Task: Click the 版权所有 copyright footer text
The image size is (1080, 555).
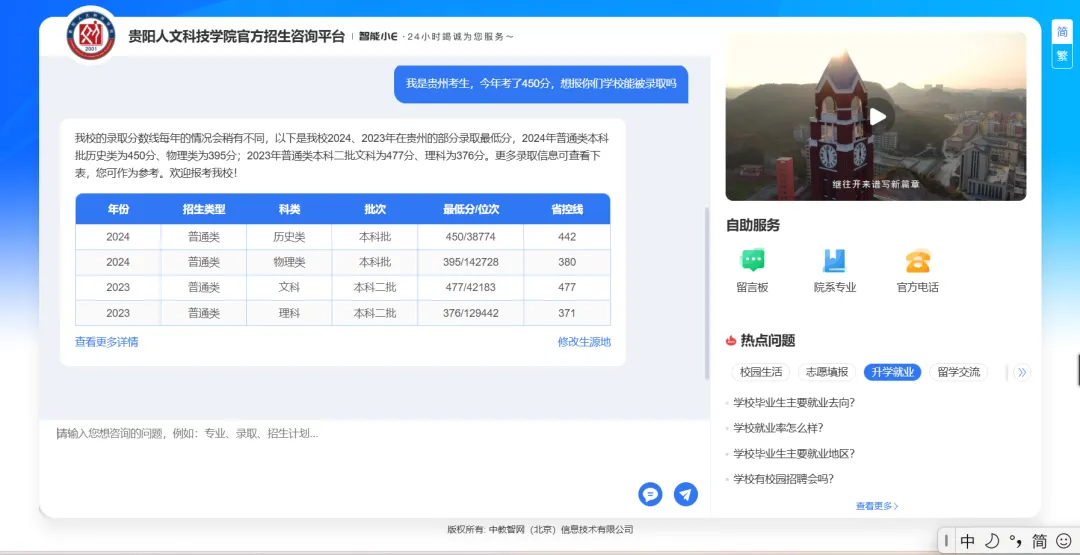Action: [540, 530]
